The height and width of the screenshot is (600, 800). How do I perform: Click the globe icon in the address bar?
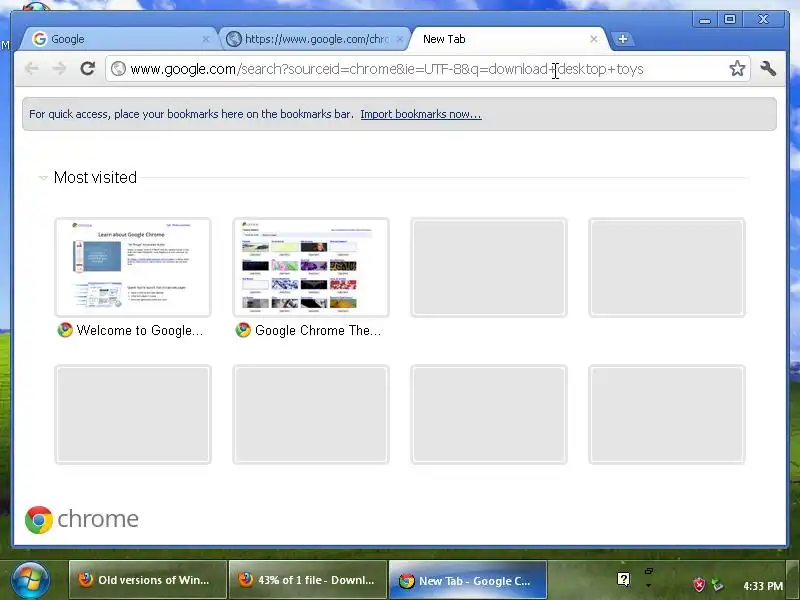pyautogui.click(x=118, y=68)
